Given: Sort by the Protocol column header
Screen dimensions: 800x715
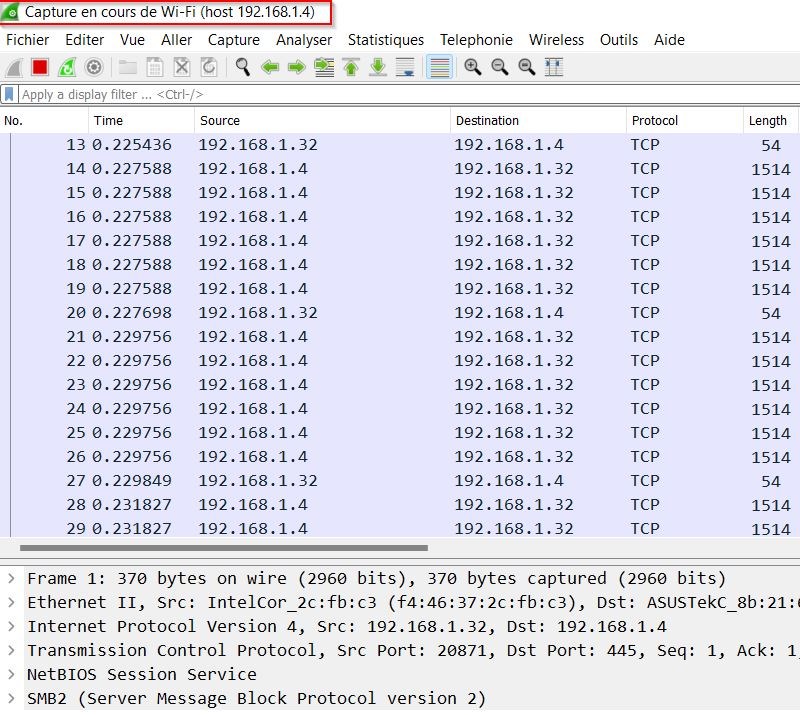Looking at the screenshot, I should pyautogui.click(x=655, y=121).
